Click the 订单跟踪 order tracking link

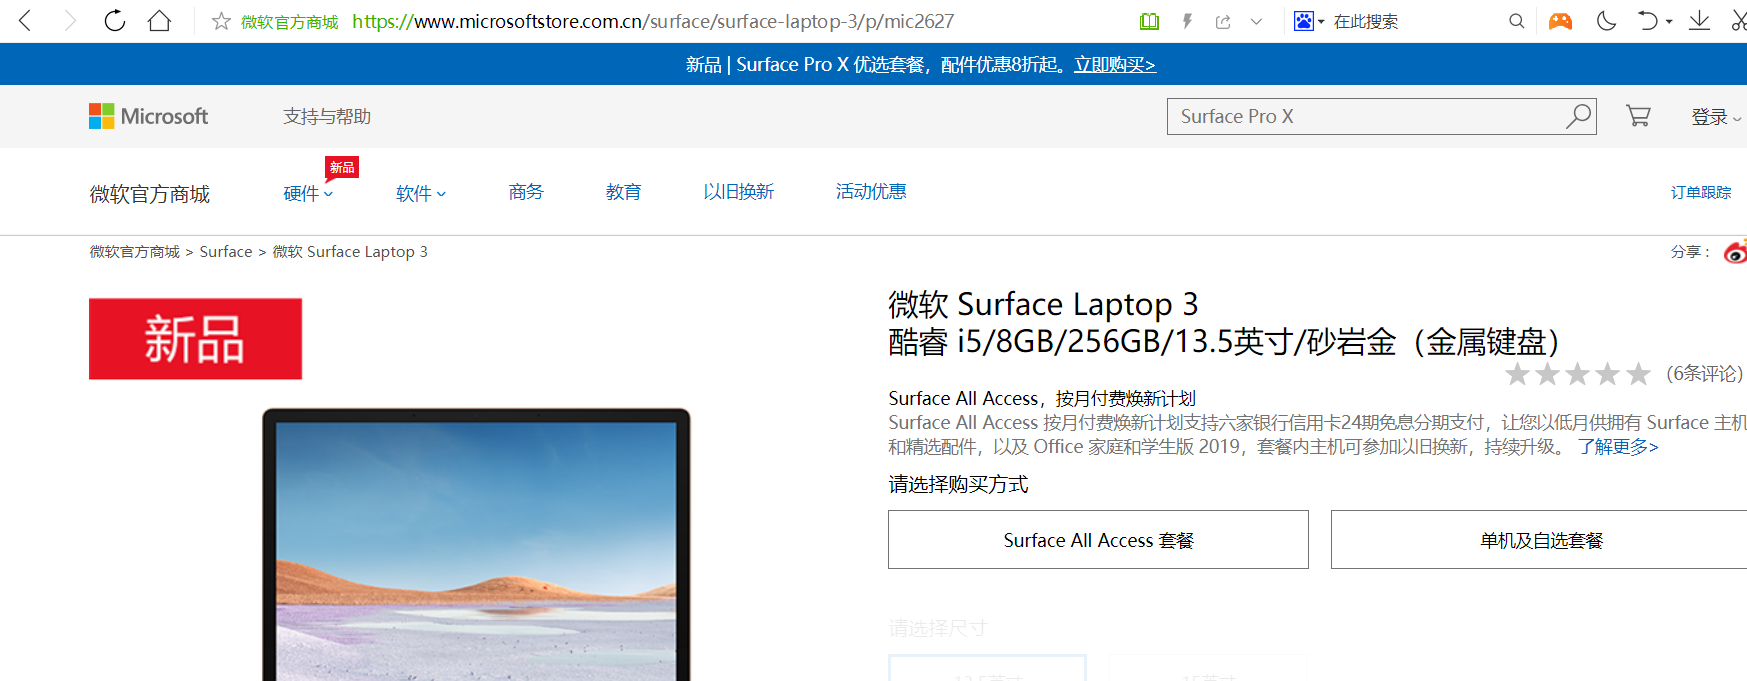point(1701,192)
